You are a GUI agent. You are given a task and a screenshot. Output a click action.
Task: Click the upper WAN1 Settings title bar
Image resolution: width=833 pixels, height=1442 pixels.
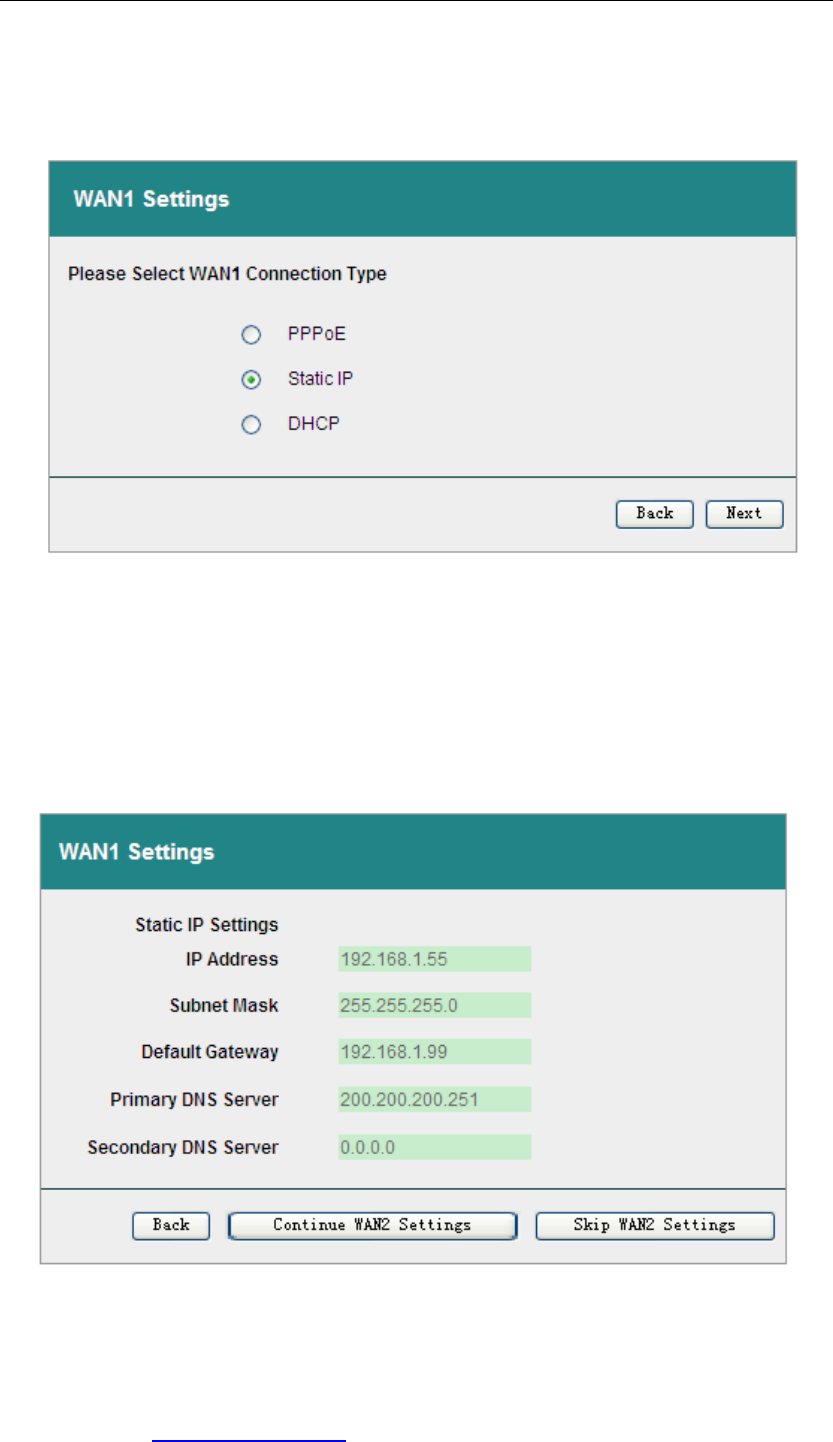pyautogui.click(x=423, y=199)
